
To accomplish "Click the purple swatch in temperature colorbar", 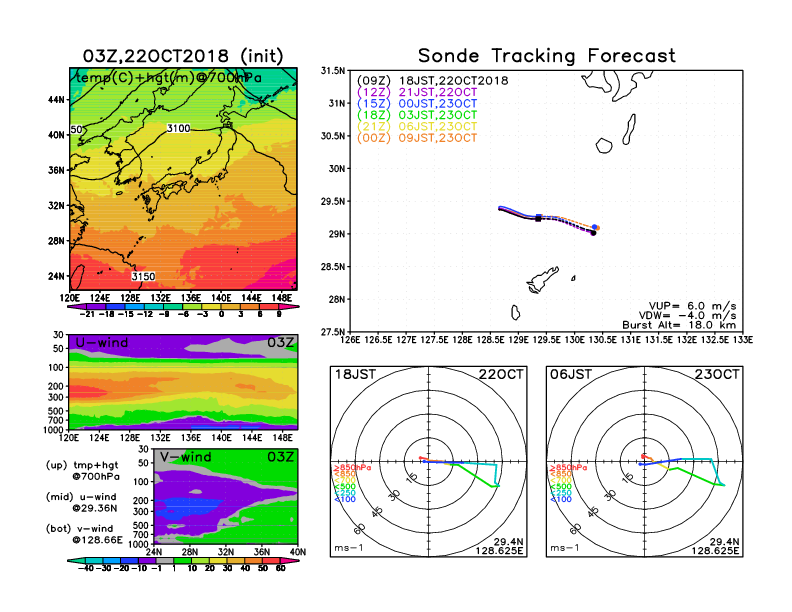I will point(96,306).
